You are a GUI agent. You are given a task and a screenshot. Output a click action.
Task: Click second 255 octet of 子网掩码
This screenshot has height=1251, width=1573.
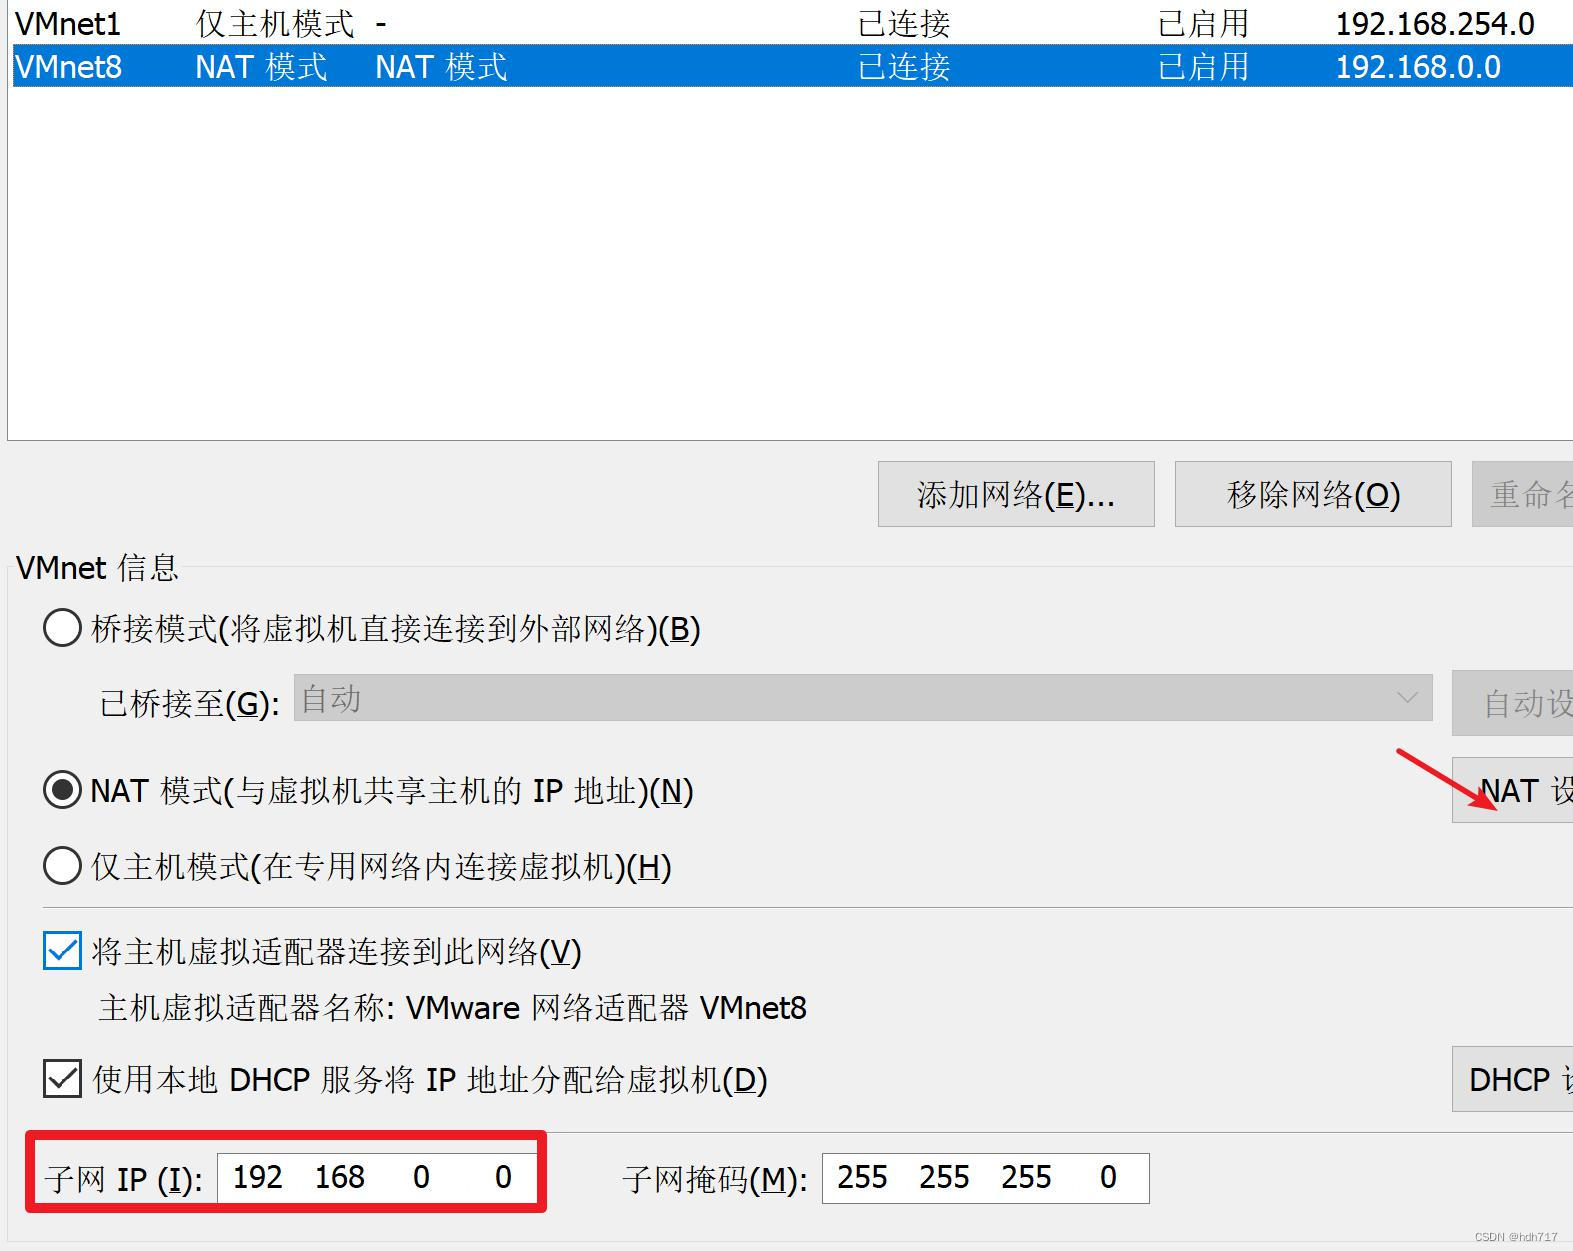pos(945,1177)
